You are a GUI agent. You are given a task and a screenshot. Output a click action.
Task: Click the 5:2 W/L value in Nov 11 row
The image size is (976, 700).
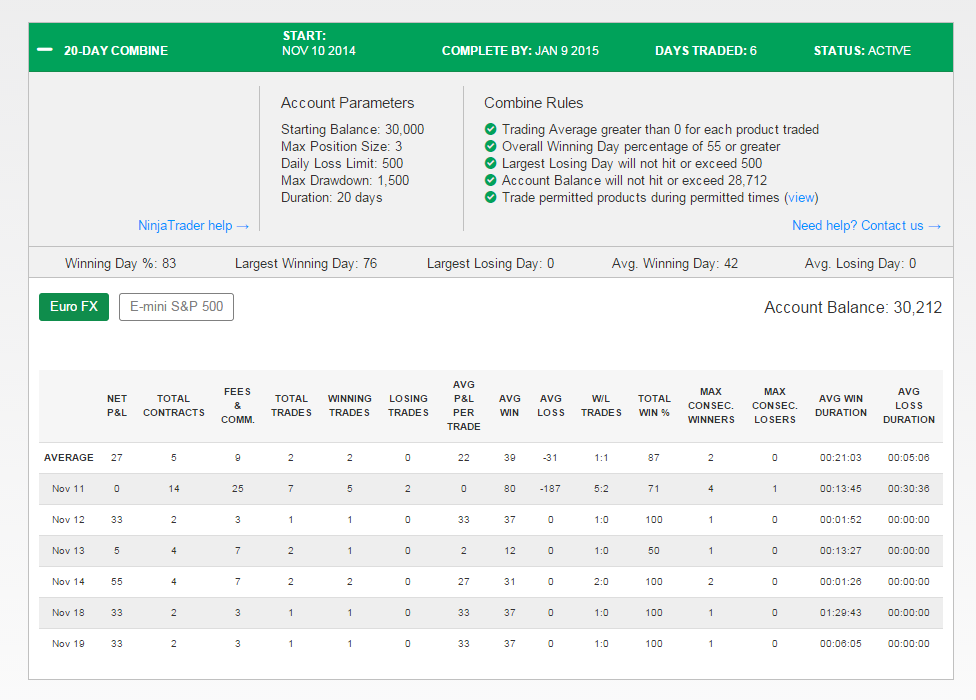tap(601, 488)
